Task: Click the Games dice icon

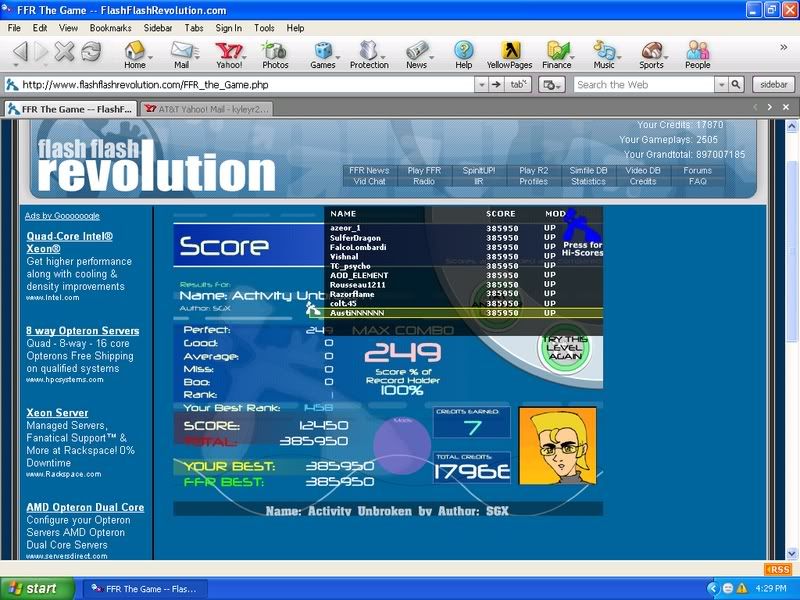Action: 322,54
